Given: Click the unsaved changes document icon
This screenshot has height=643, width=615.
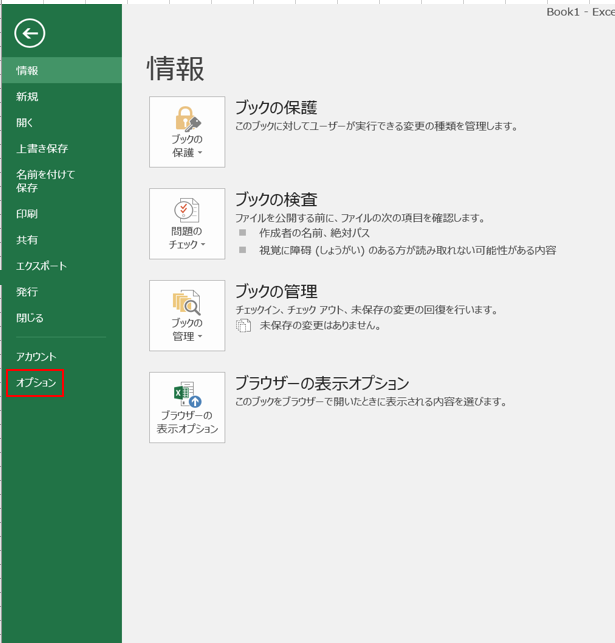Looking at the screenshot, I should pos(243,326).
